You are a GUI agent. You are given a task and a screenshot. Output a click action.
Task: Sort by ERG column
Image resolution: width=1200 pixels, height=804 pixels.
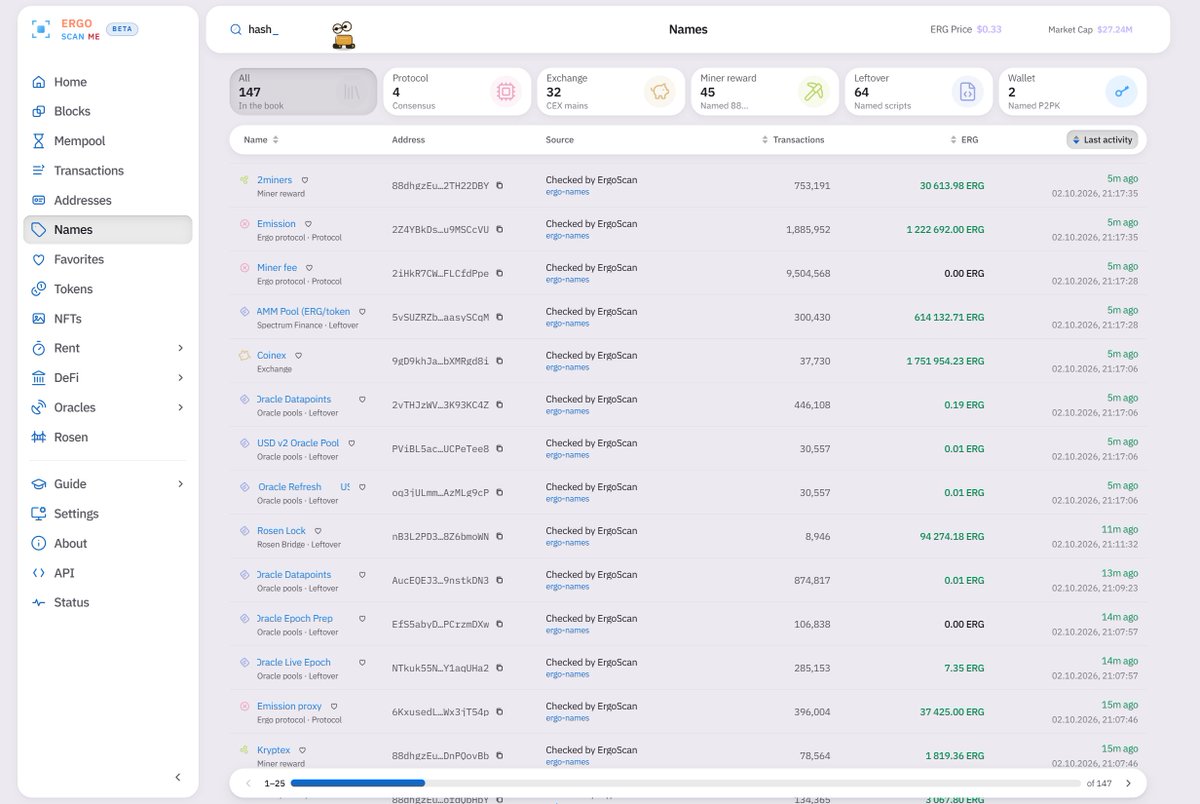click(963, 140)
